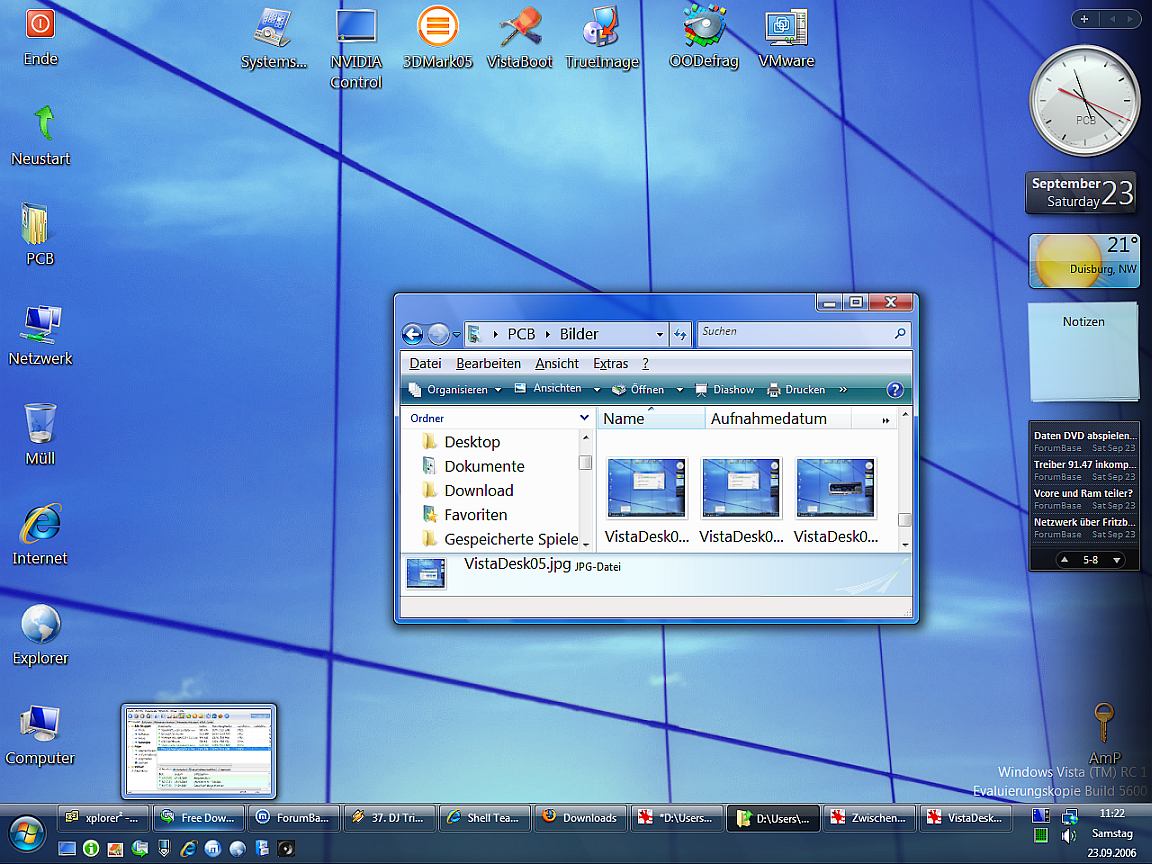Switch to ForumBa... taskbar button

click(295, 818)
